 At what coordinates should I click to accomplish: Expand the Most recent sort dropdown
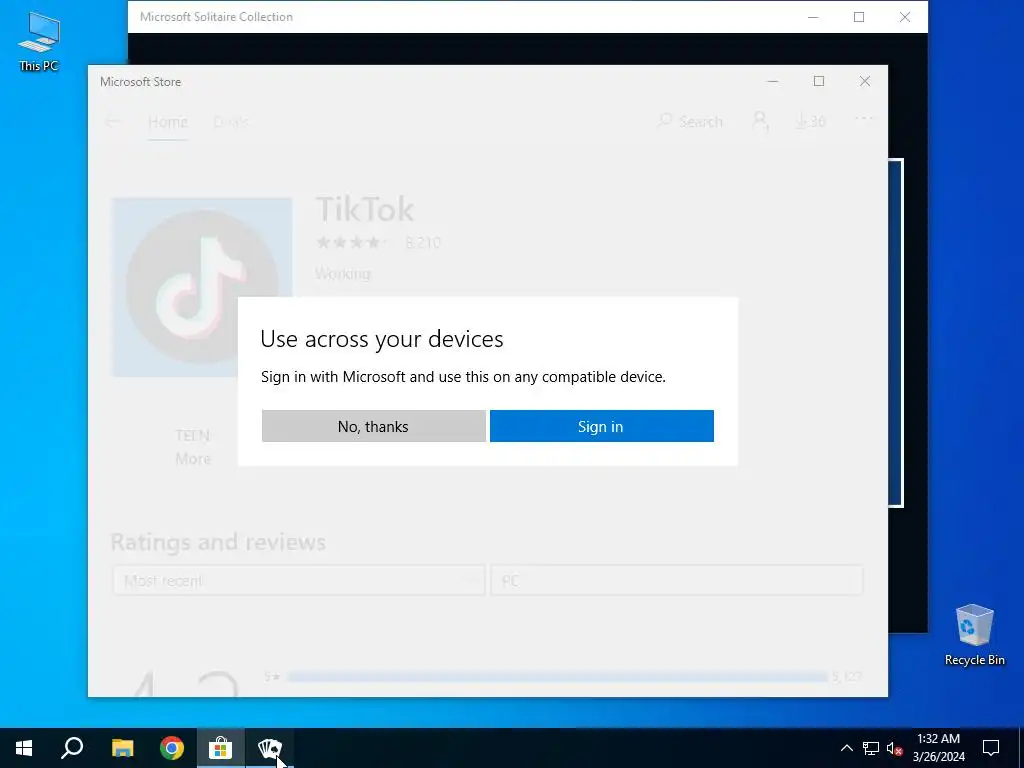[x=298, y=581]
